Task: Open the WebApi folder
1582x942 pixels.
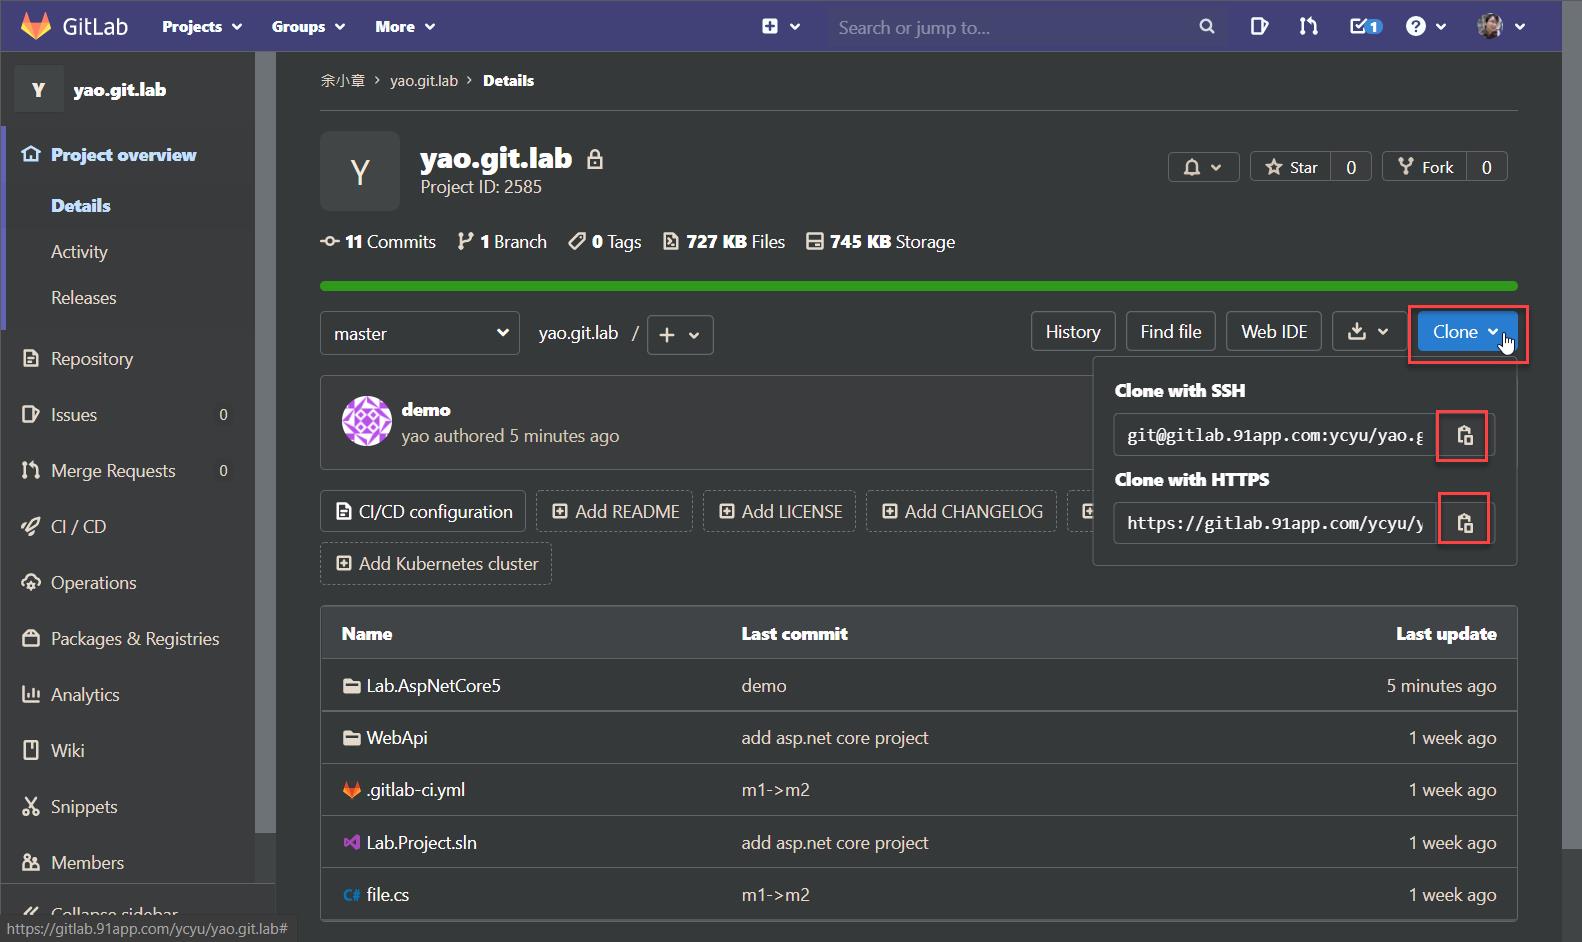Action: click(396, 738)
